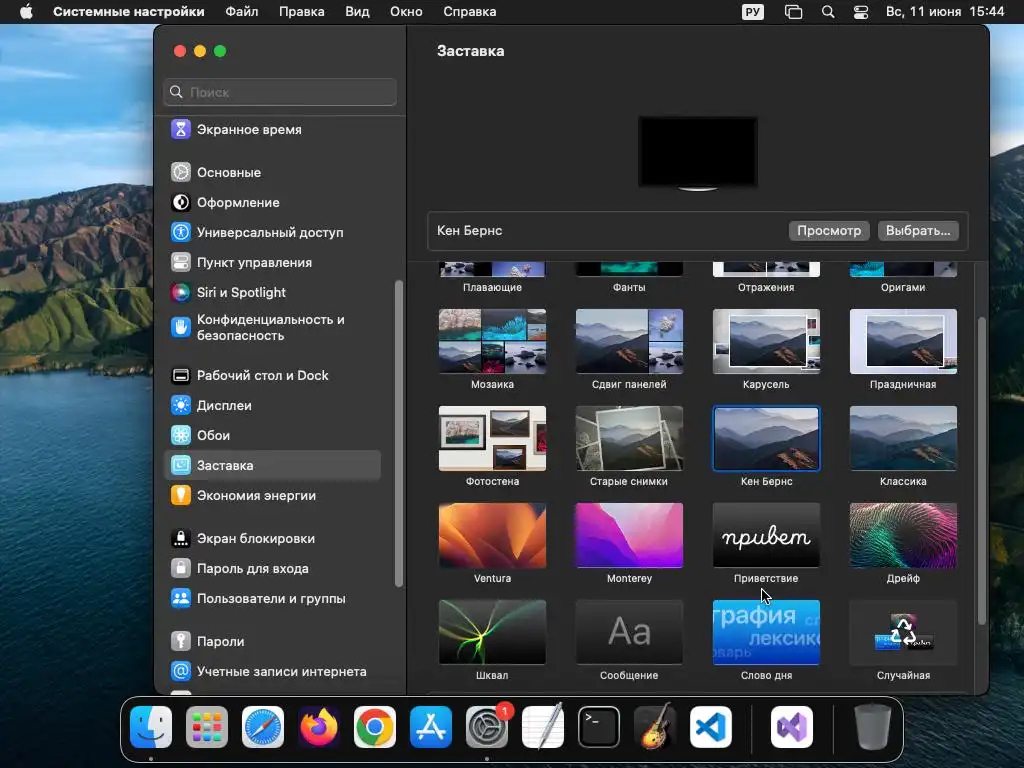
Task: Click the date and time in the menu bar
Action: coord(945,12)
